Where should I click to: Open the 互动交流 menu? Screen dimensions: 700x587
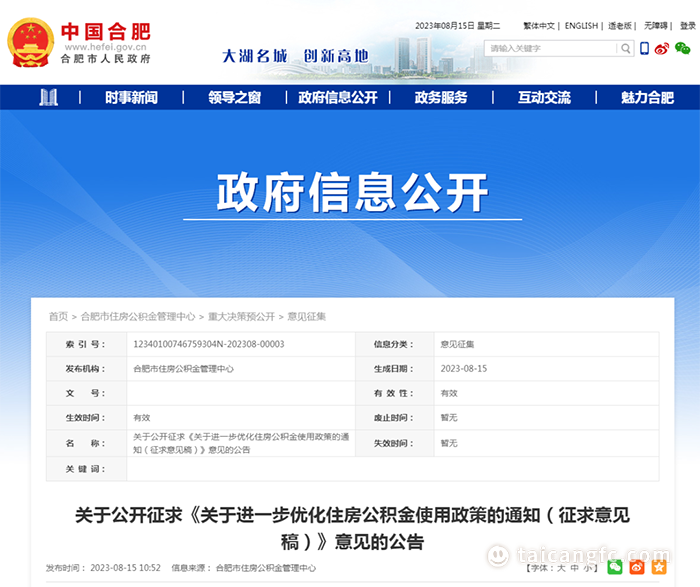[544, 97]
